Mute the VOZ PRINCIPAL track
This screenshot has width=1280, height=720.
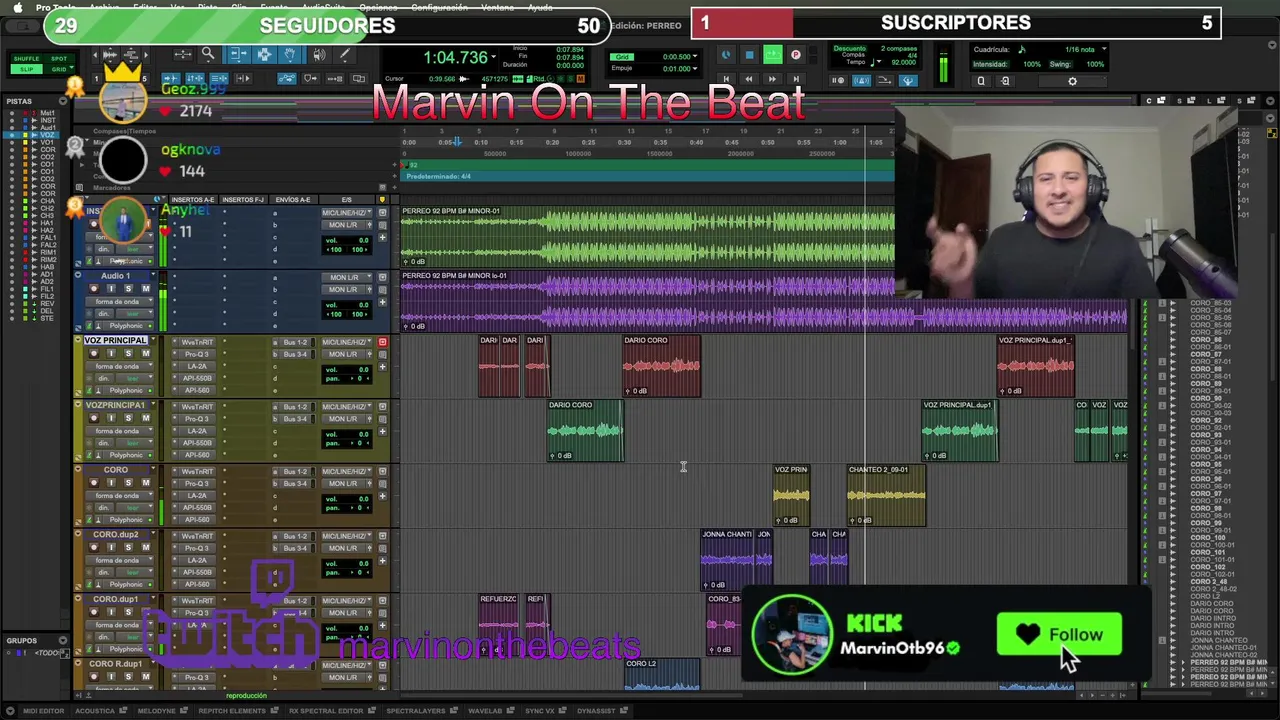145,354
